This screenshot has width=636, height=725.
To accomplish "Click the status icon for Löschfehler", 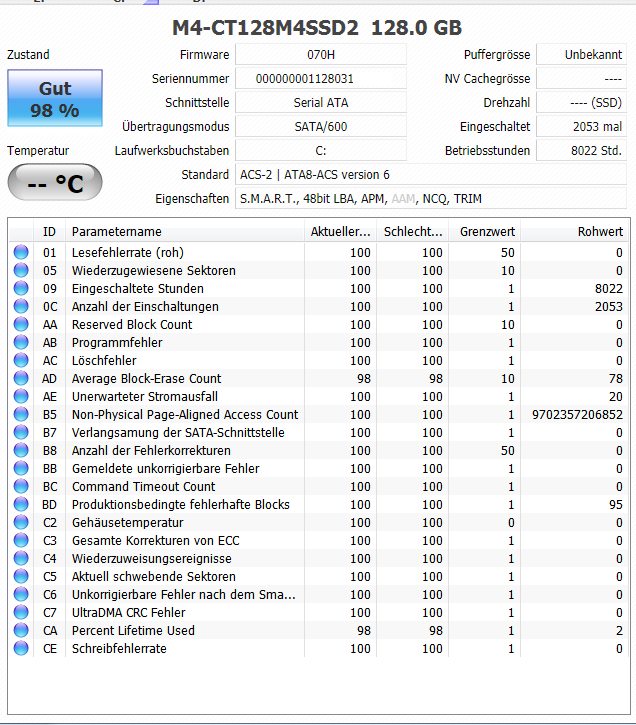I will 21,360.
